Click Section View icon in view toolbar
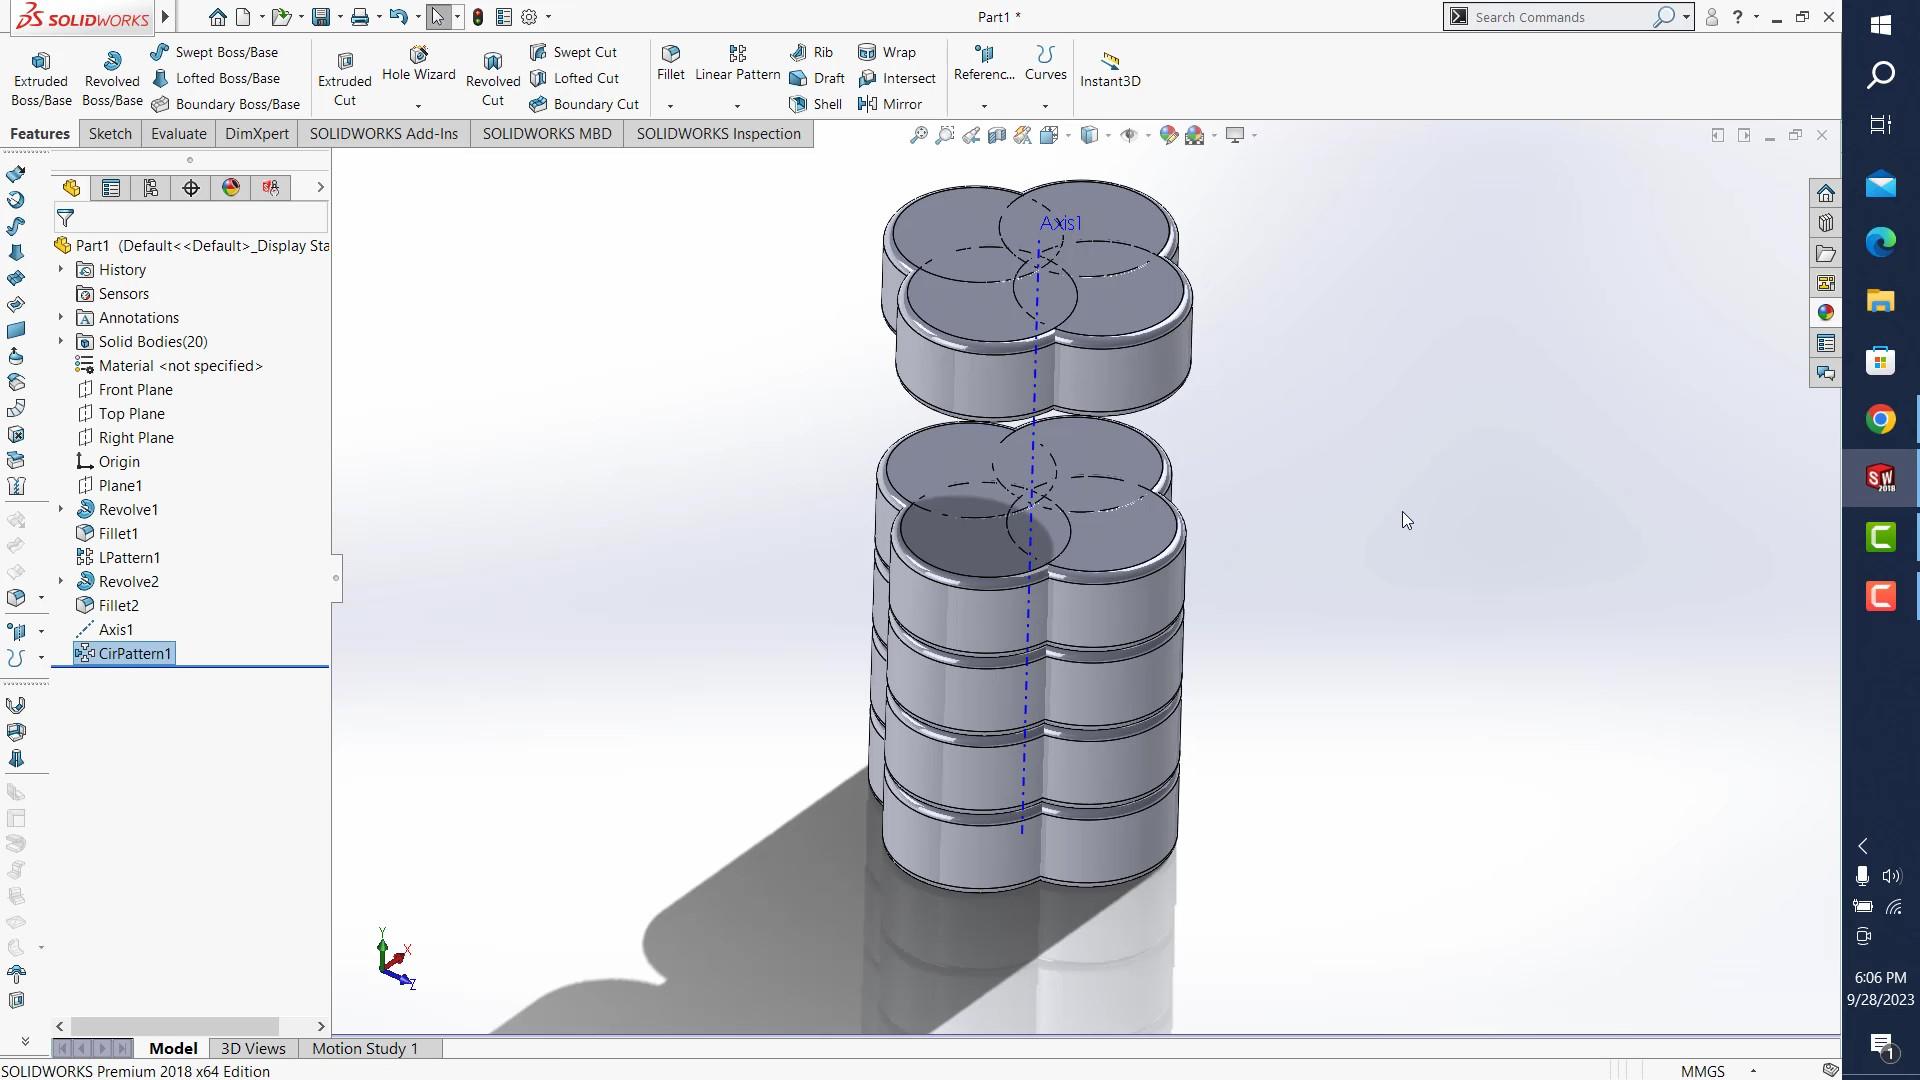 997,135
